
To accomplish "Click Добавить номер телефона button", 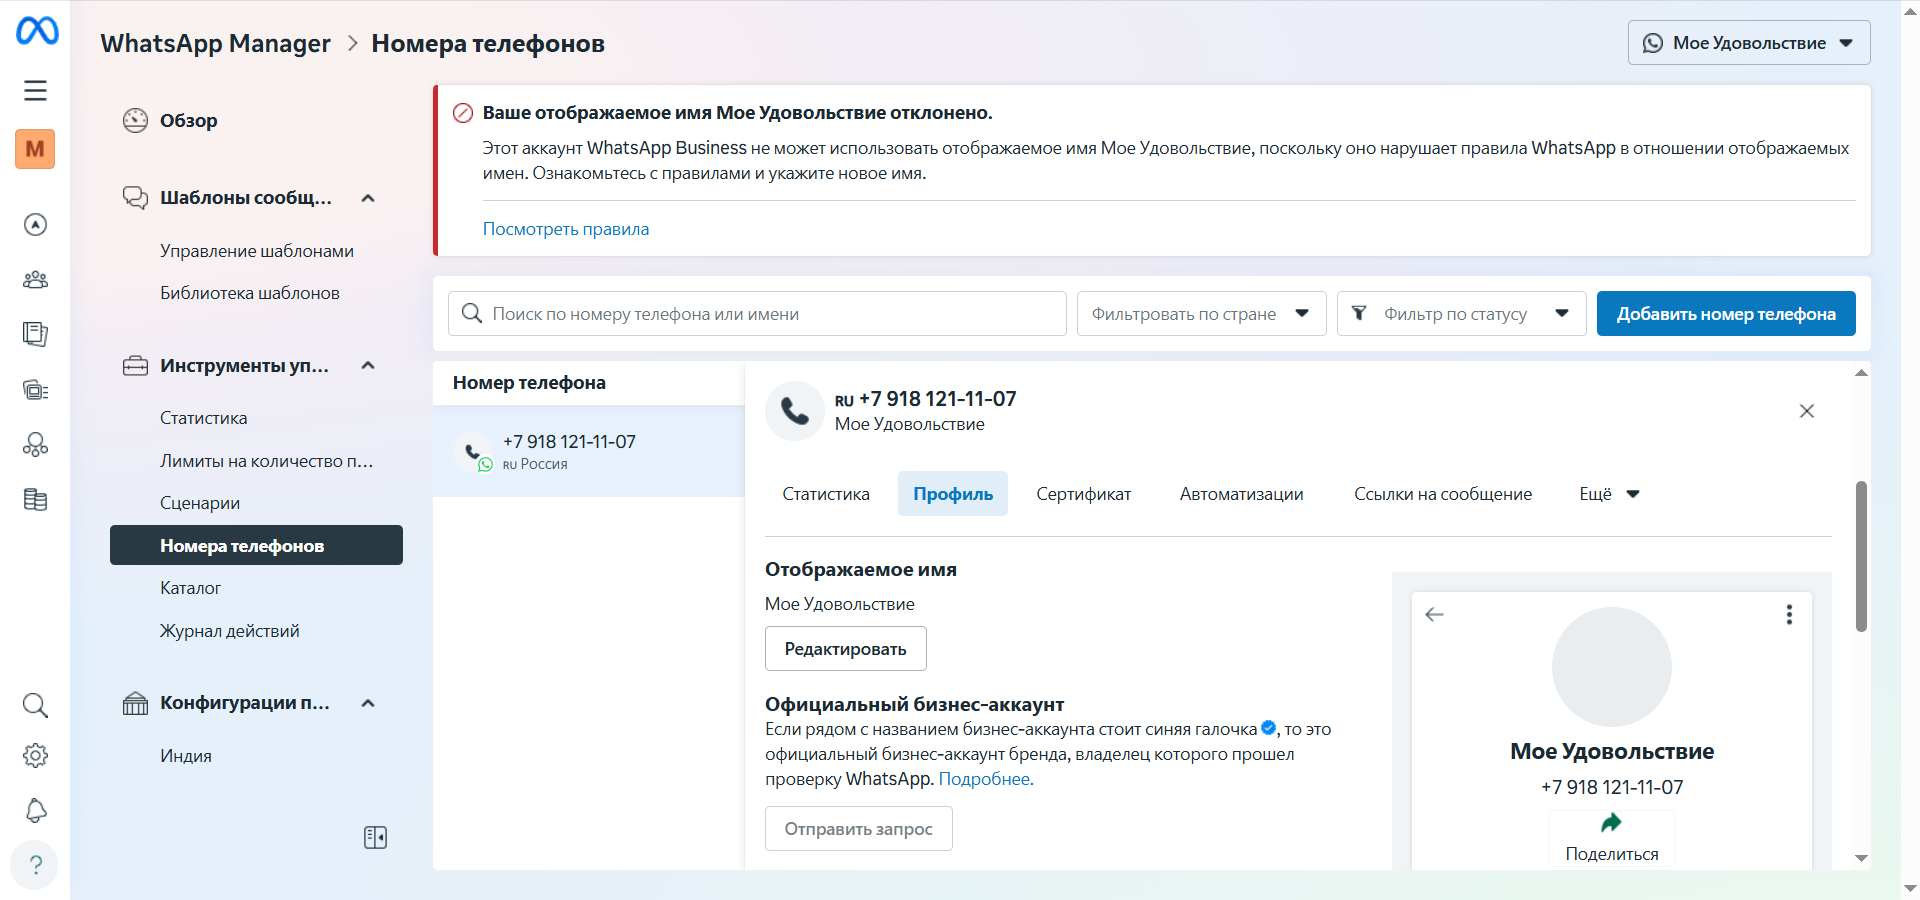I will [1725, 314].
